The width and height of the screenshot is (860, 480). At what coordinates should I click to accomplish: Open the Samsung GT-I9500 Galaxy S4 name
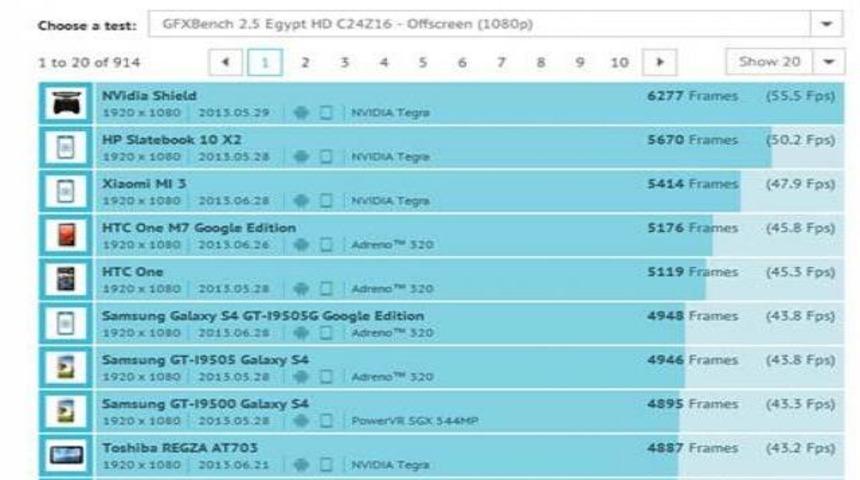(205, 404)
